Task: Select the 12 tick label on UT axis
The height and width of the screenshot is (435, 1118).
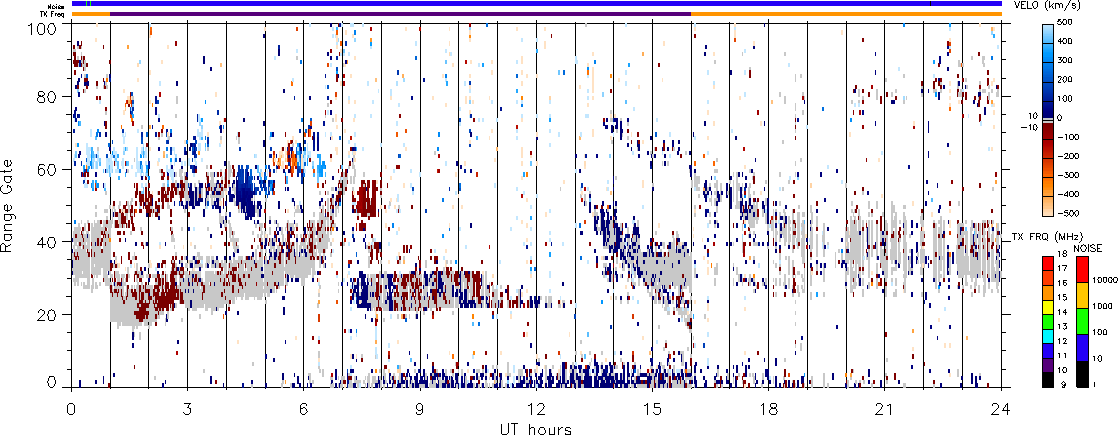Action: (x=535, y=409)
